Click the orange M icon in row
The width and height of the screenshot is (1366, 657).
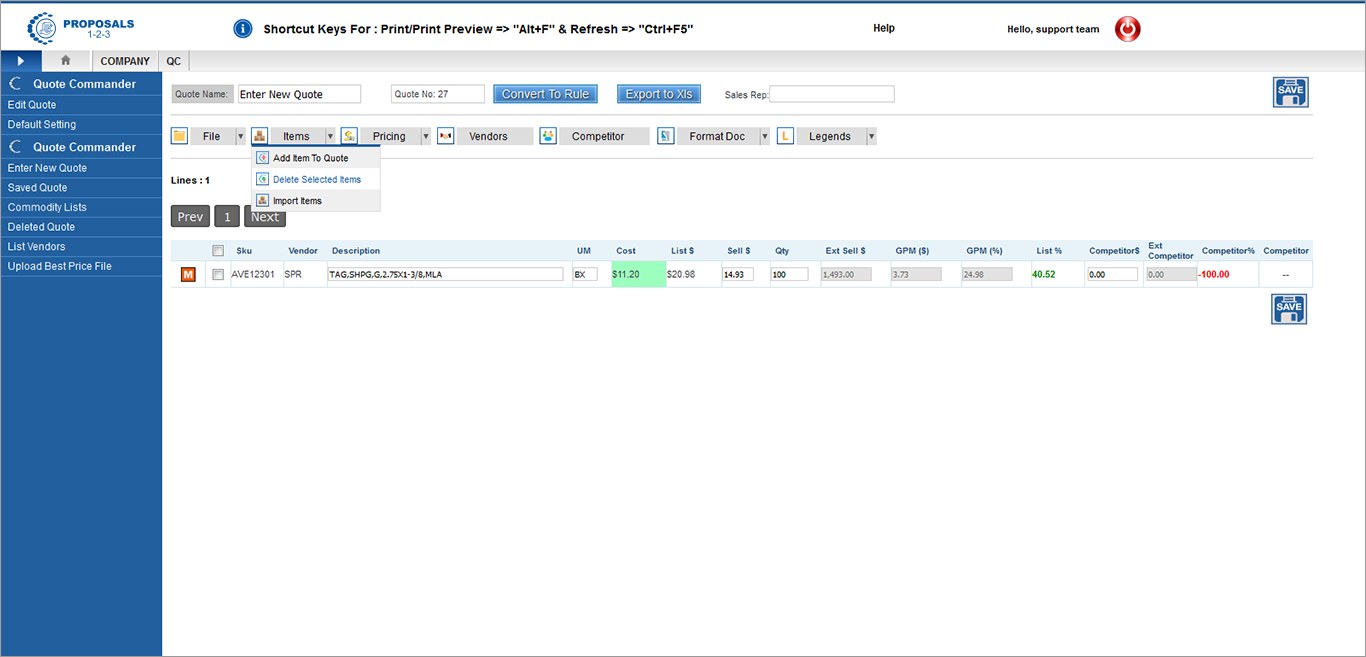(x=188, y=274)
